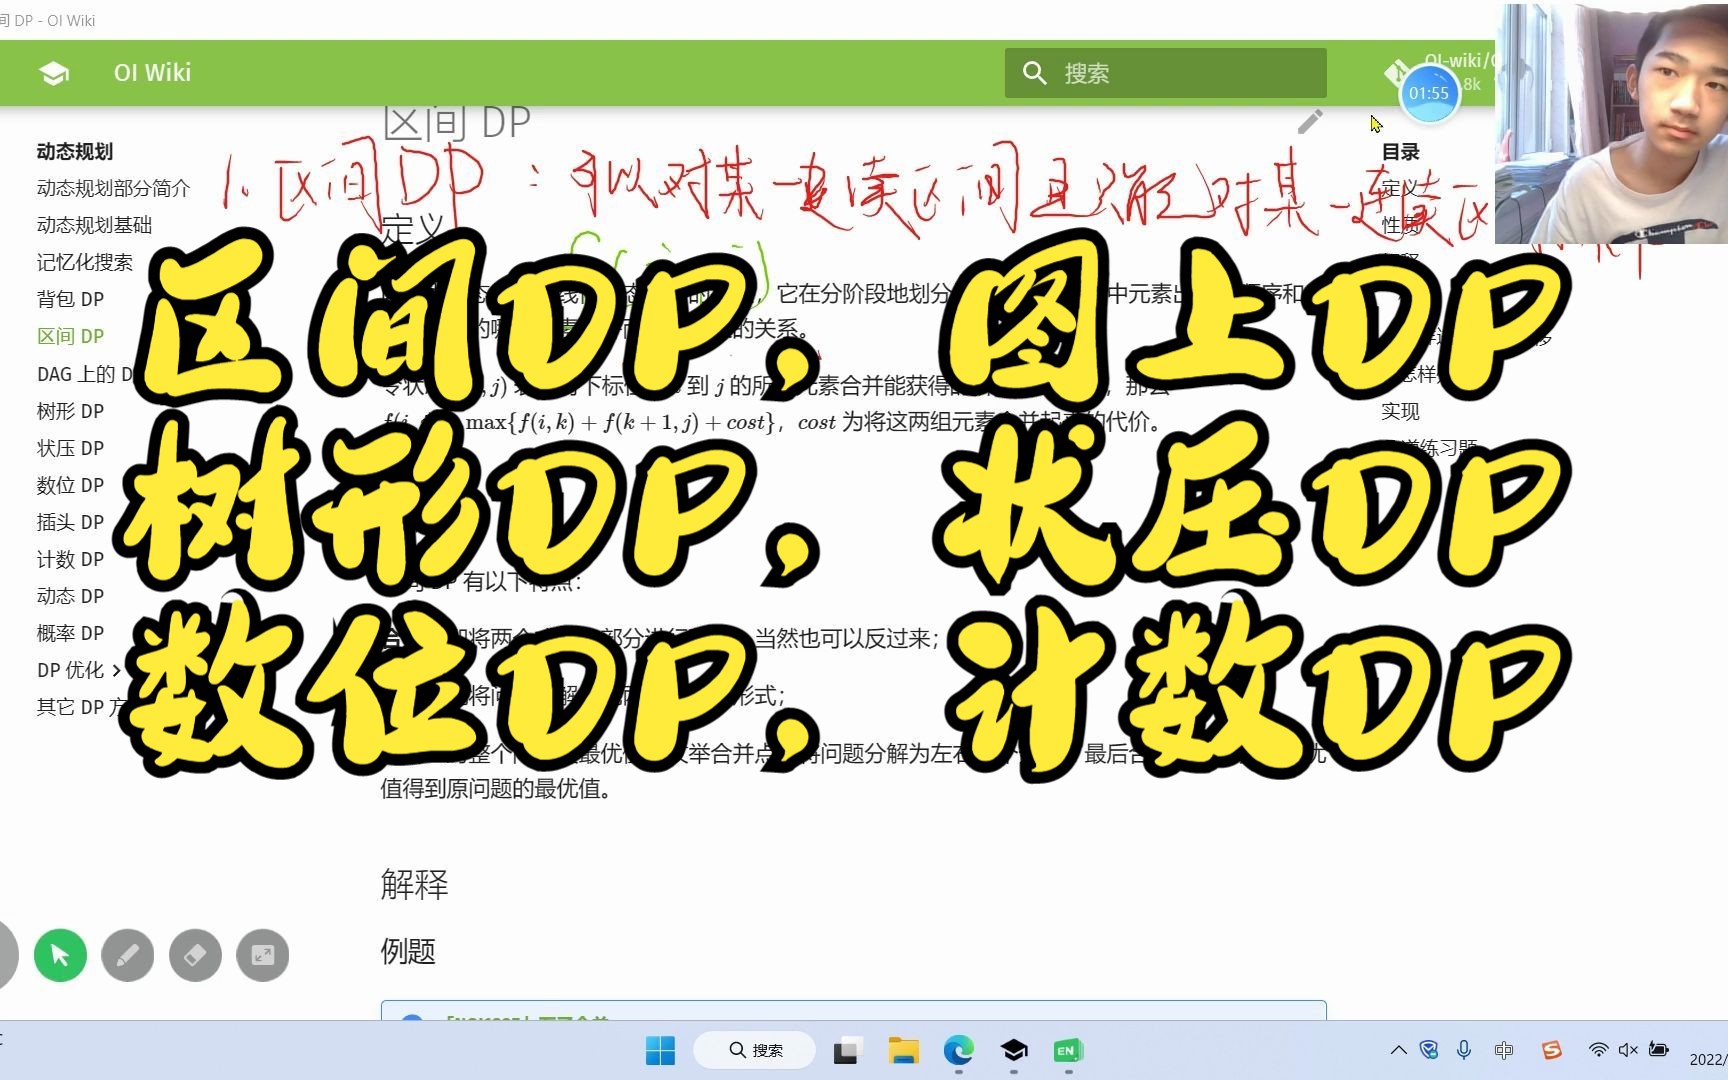Screen dimensions: 1728x1080
Task: Click the 例题 section heading
Action: coord(408,951)
